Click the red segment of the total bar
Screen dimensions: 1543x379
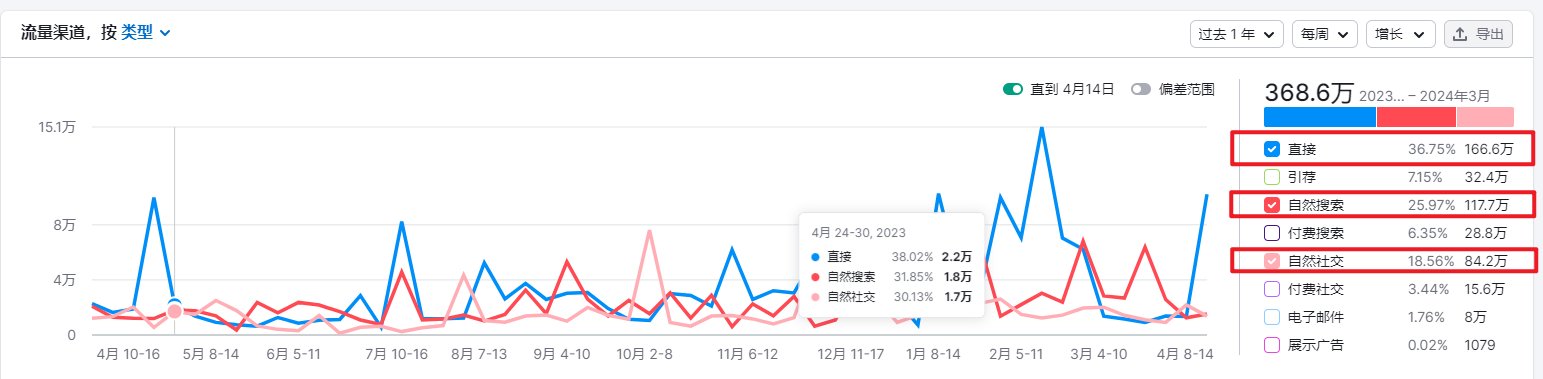[x=1416, y=117]
